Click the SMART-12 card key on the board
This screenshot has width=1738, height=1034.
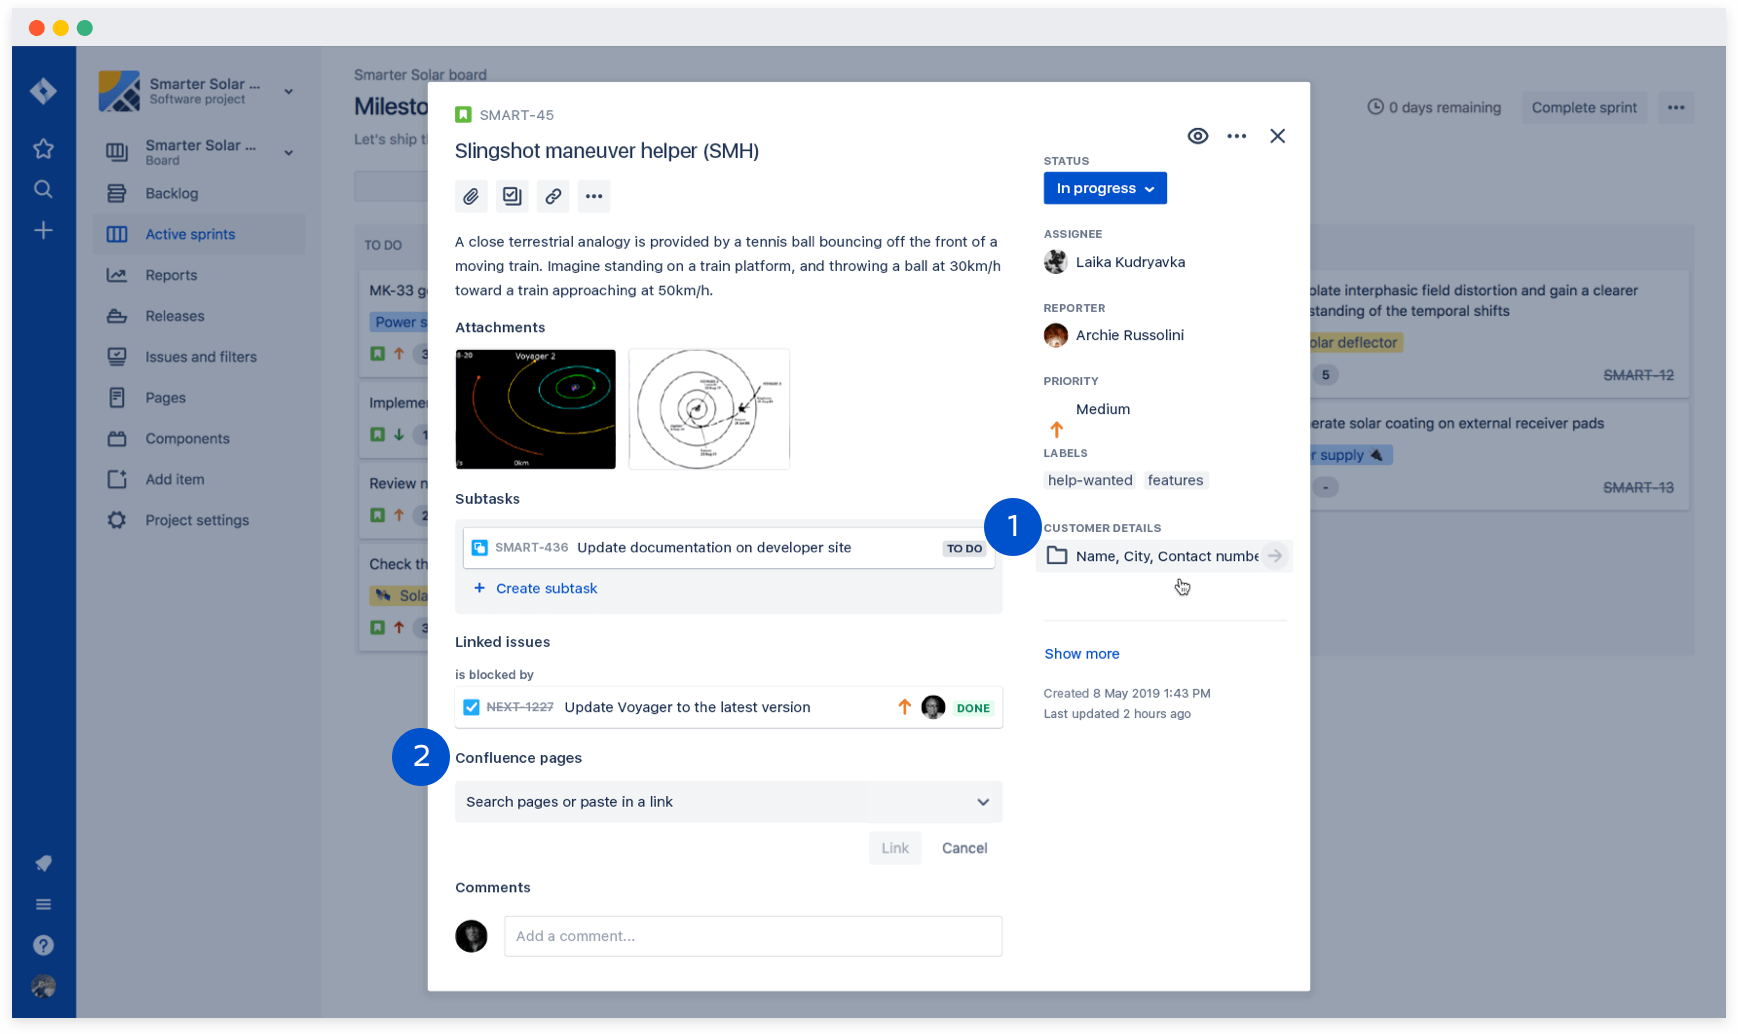tap(1638, 375)
